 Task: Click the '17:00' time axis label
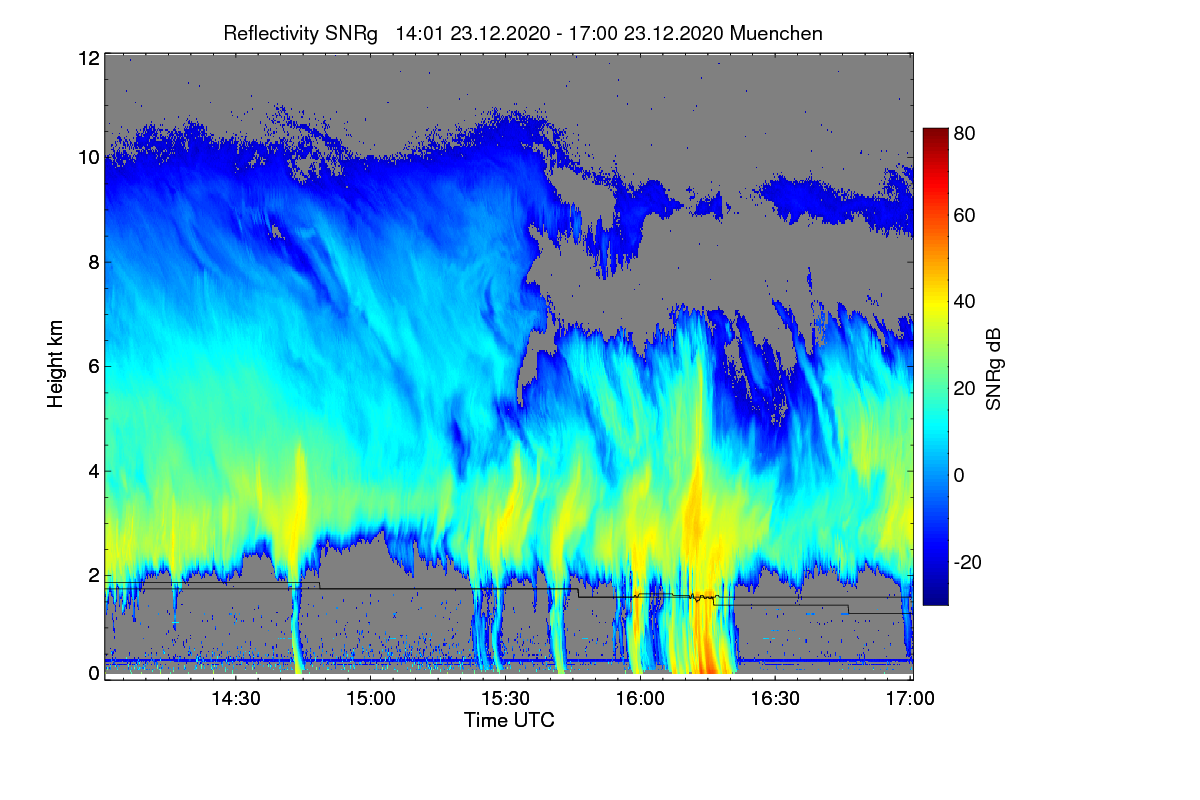coord(910,699)
